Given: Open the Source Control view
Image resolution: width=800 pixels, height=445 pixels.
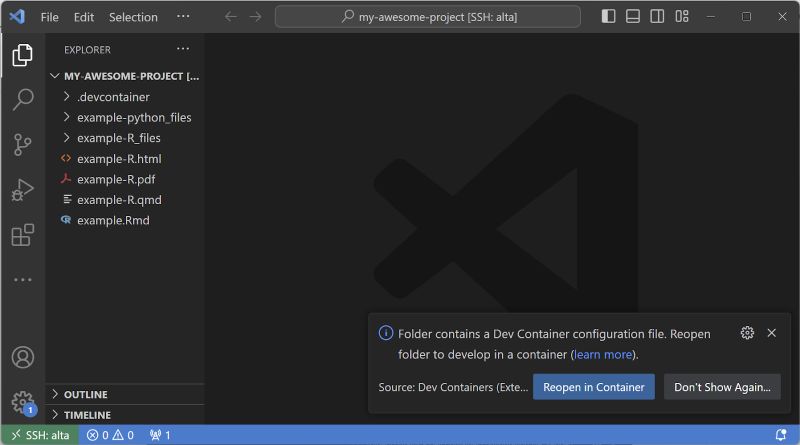Looking at the screenshot, I should [x=22, y=144].
